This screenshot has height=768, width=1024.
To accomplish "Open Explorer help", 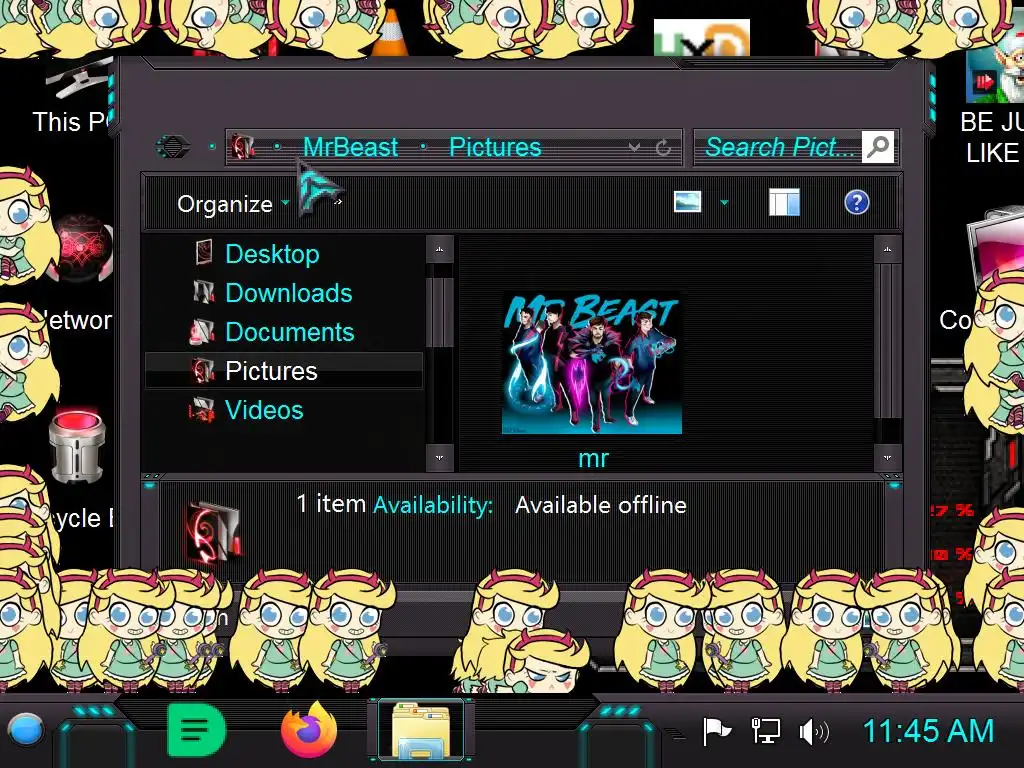I will coord(856,202).
